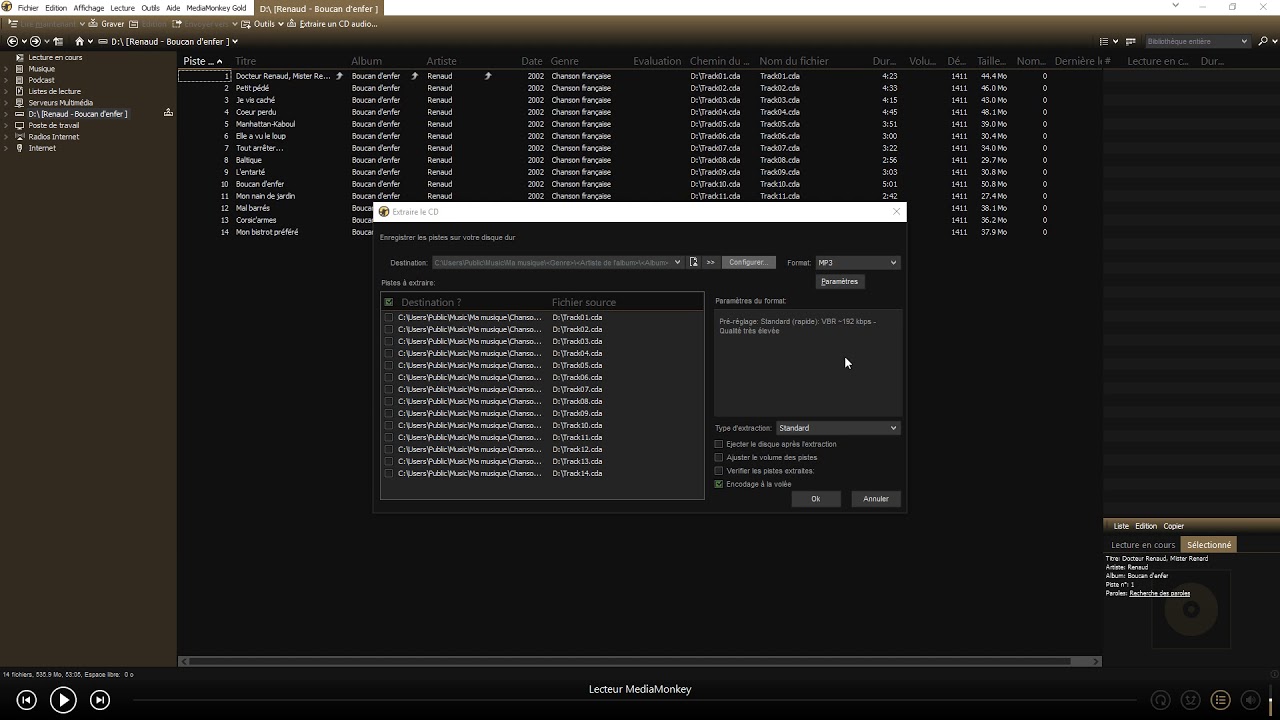Open the Lecture menu
This screenshot has width=1280, height=720.
[x=122, y=7]
